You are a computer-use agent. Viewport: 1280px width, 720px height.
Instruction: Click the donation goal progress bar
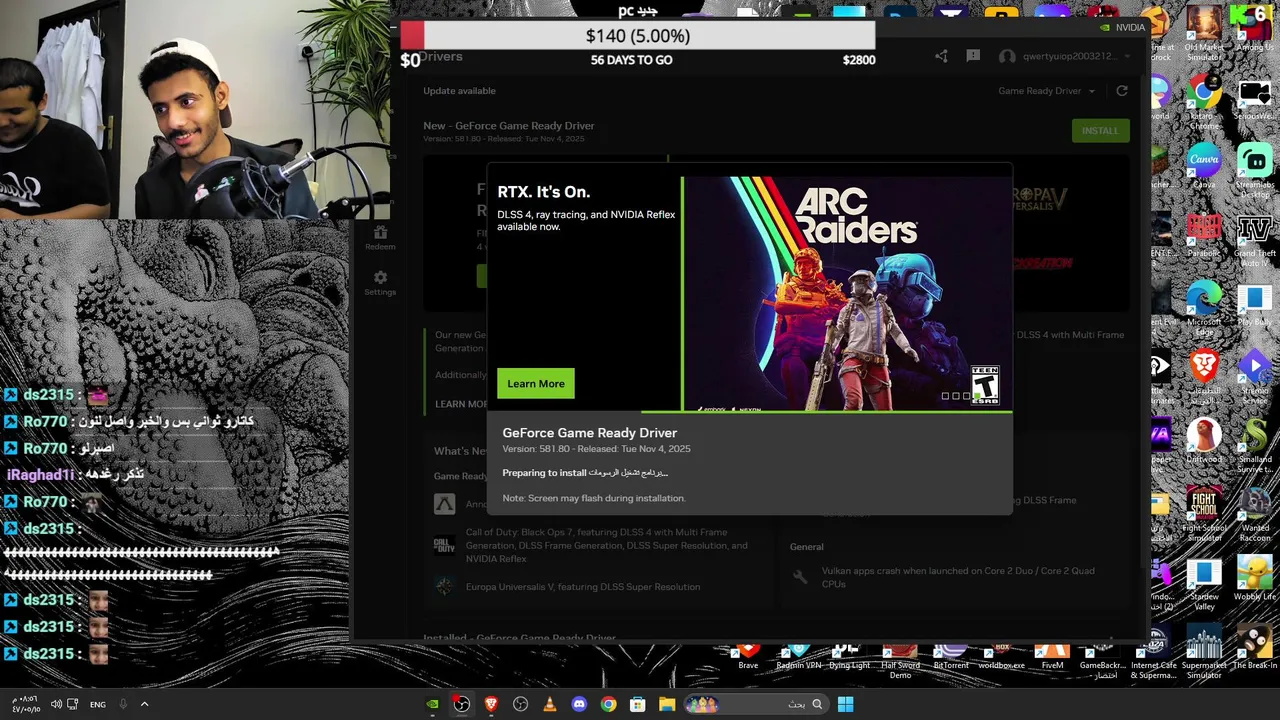pyautogui.click(x=637, y=36)
